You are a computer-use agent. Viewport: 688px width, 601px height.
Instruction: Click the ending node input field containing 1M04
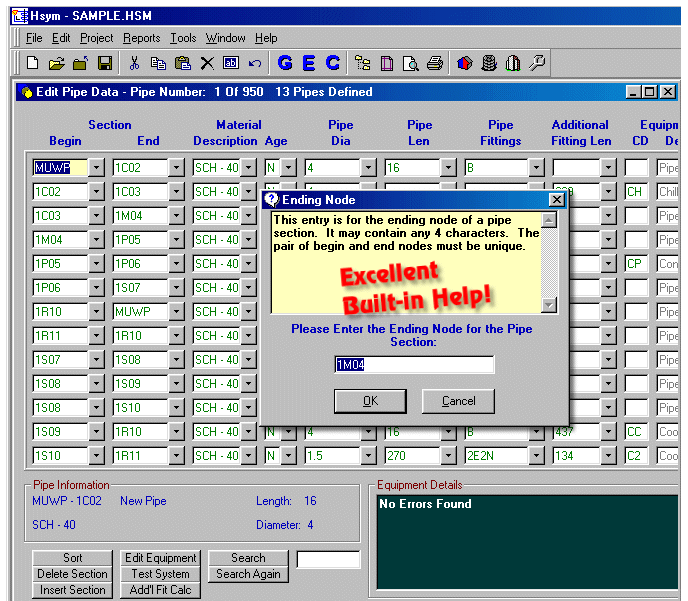pos(414,365)
